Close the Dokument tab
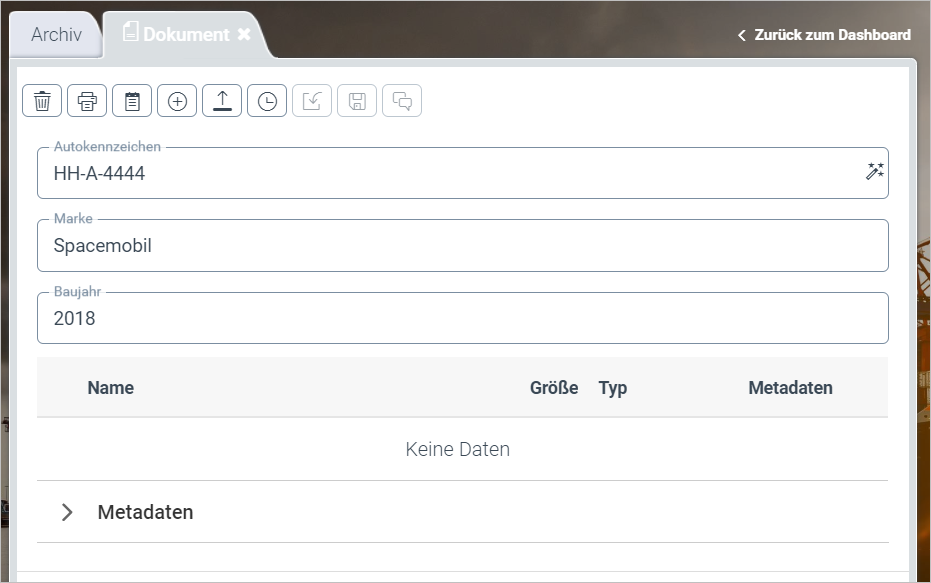The width and height of the screenshot is (931, 583). pos(244,35)
